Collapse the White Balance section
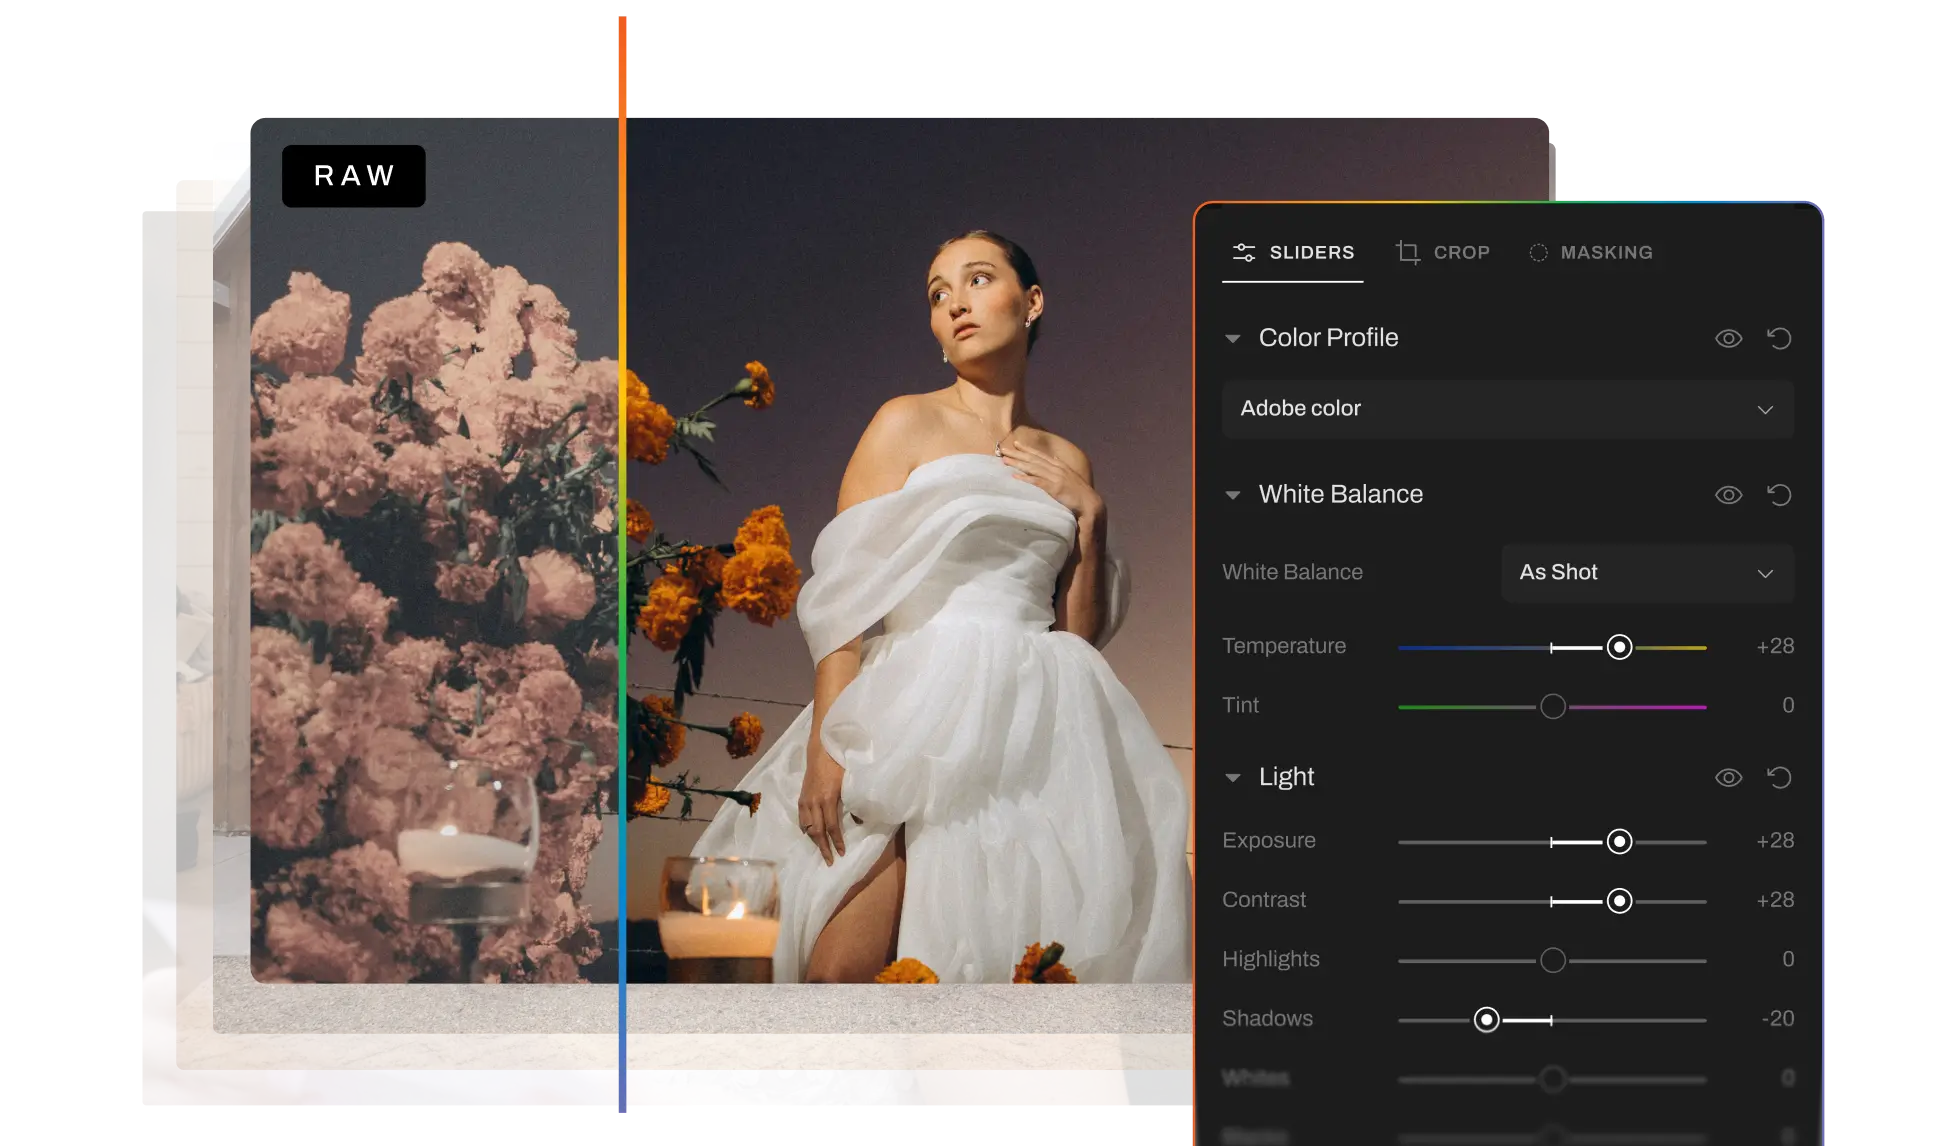 point(1233,495)
